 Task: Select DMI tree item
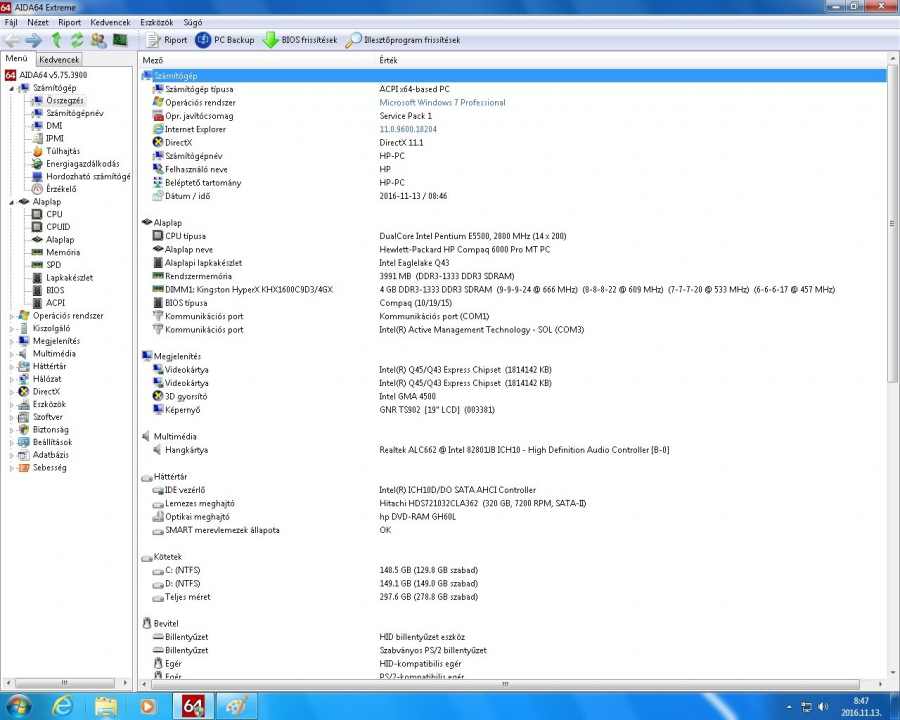pyautogui.click(x=54, y=126)
